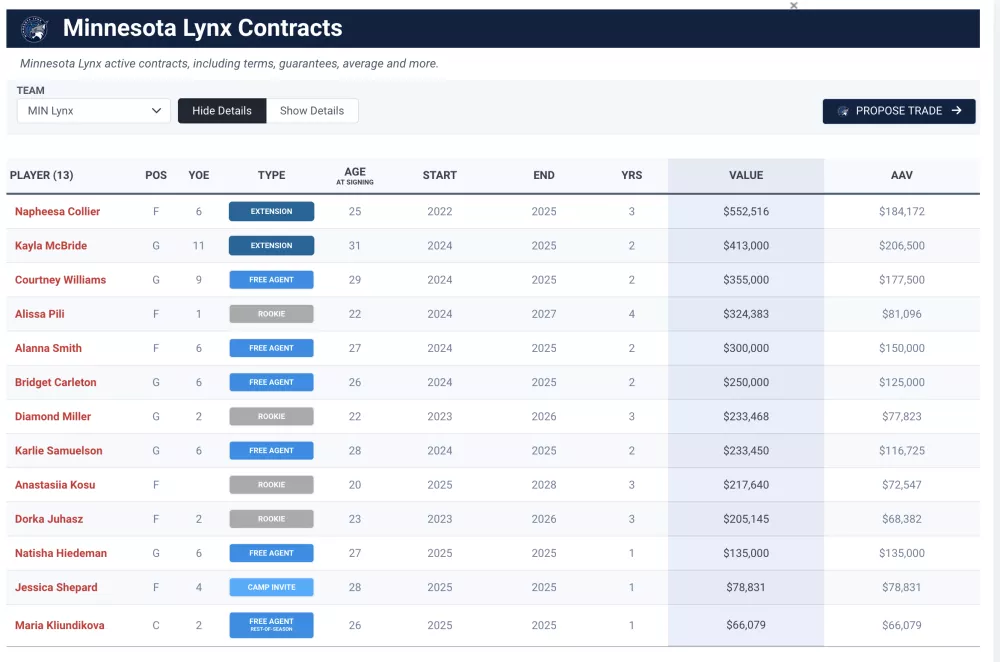Click Kayla McBride's EXTENSION badge
Viewport: 1000px width, 662px height.
click(271, 246)
